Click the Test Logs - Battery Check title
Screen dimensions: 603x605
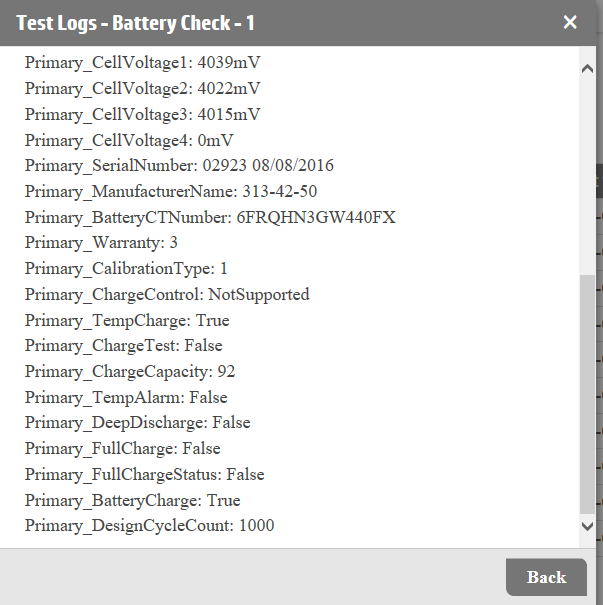point(135,22)
